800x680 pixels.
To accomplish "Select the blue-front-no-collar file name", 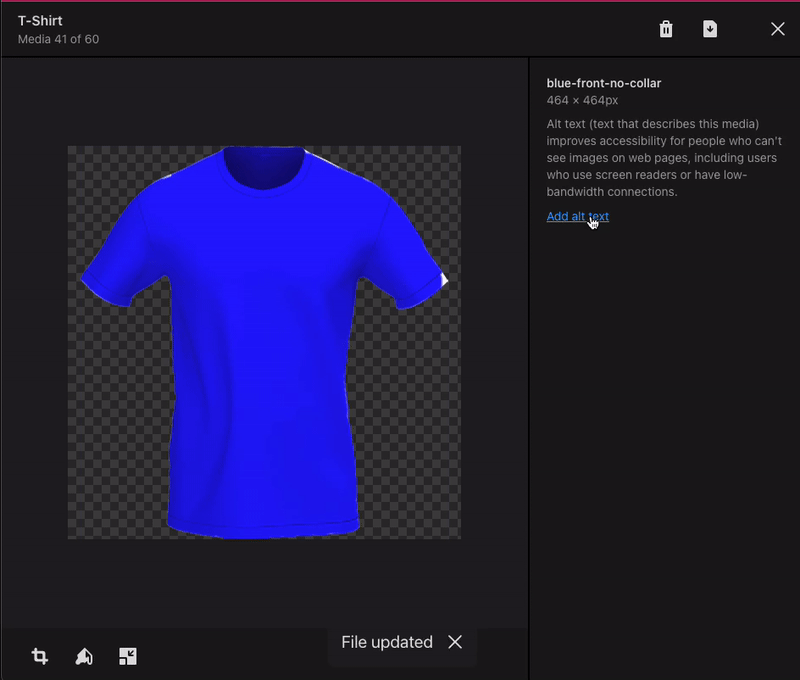I will click(603, 83).
